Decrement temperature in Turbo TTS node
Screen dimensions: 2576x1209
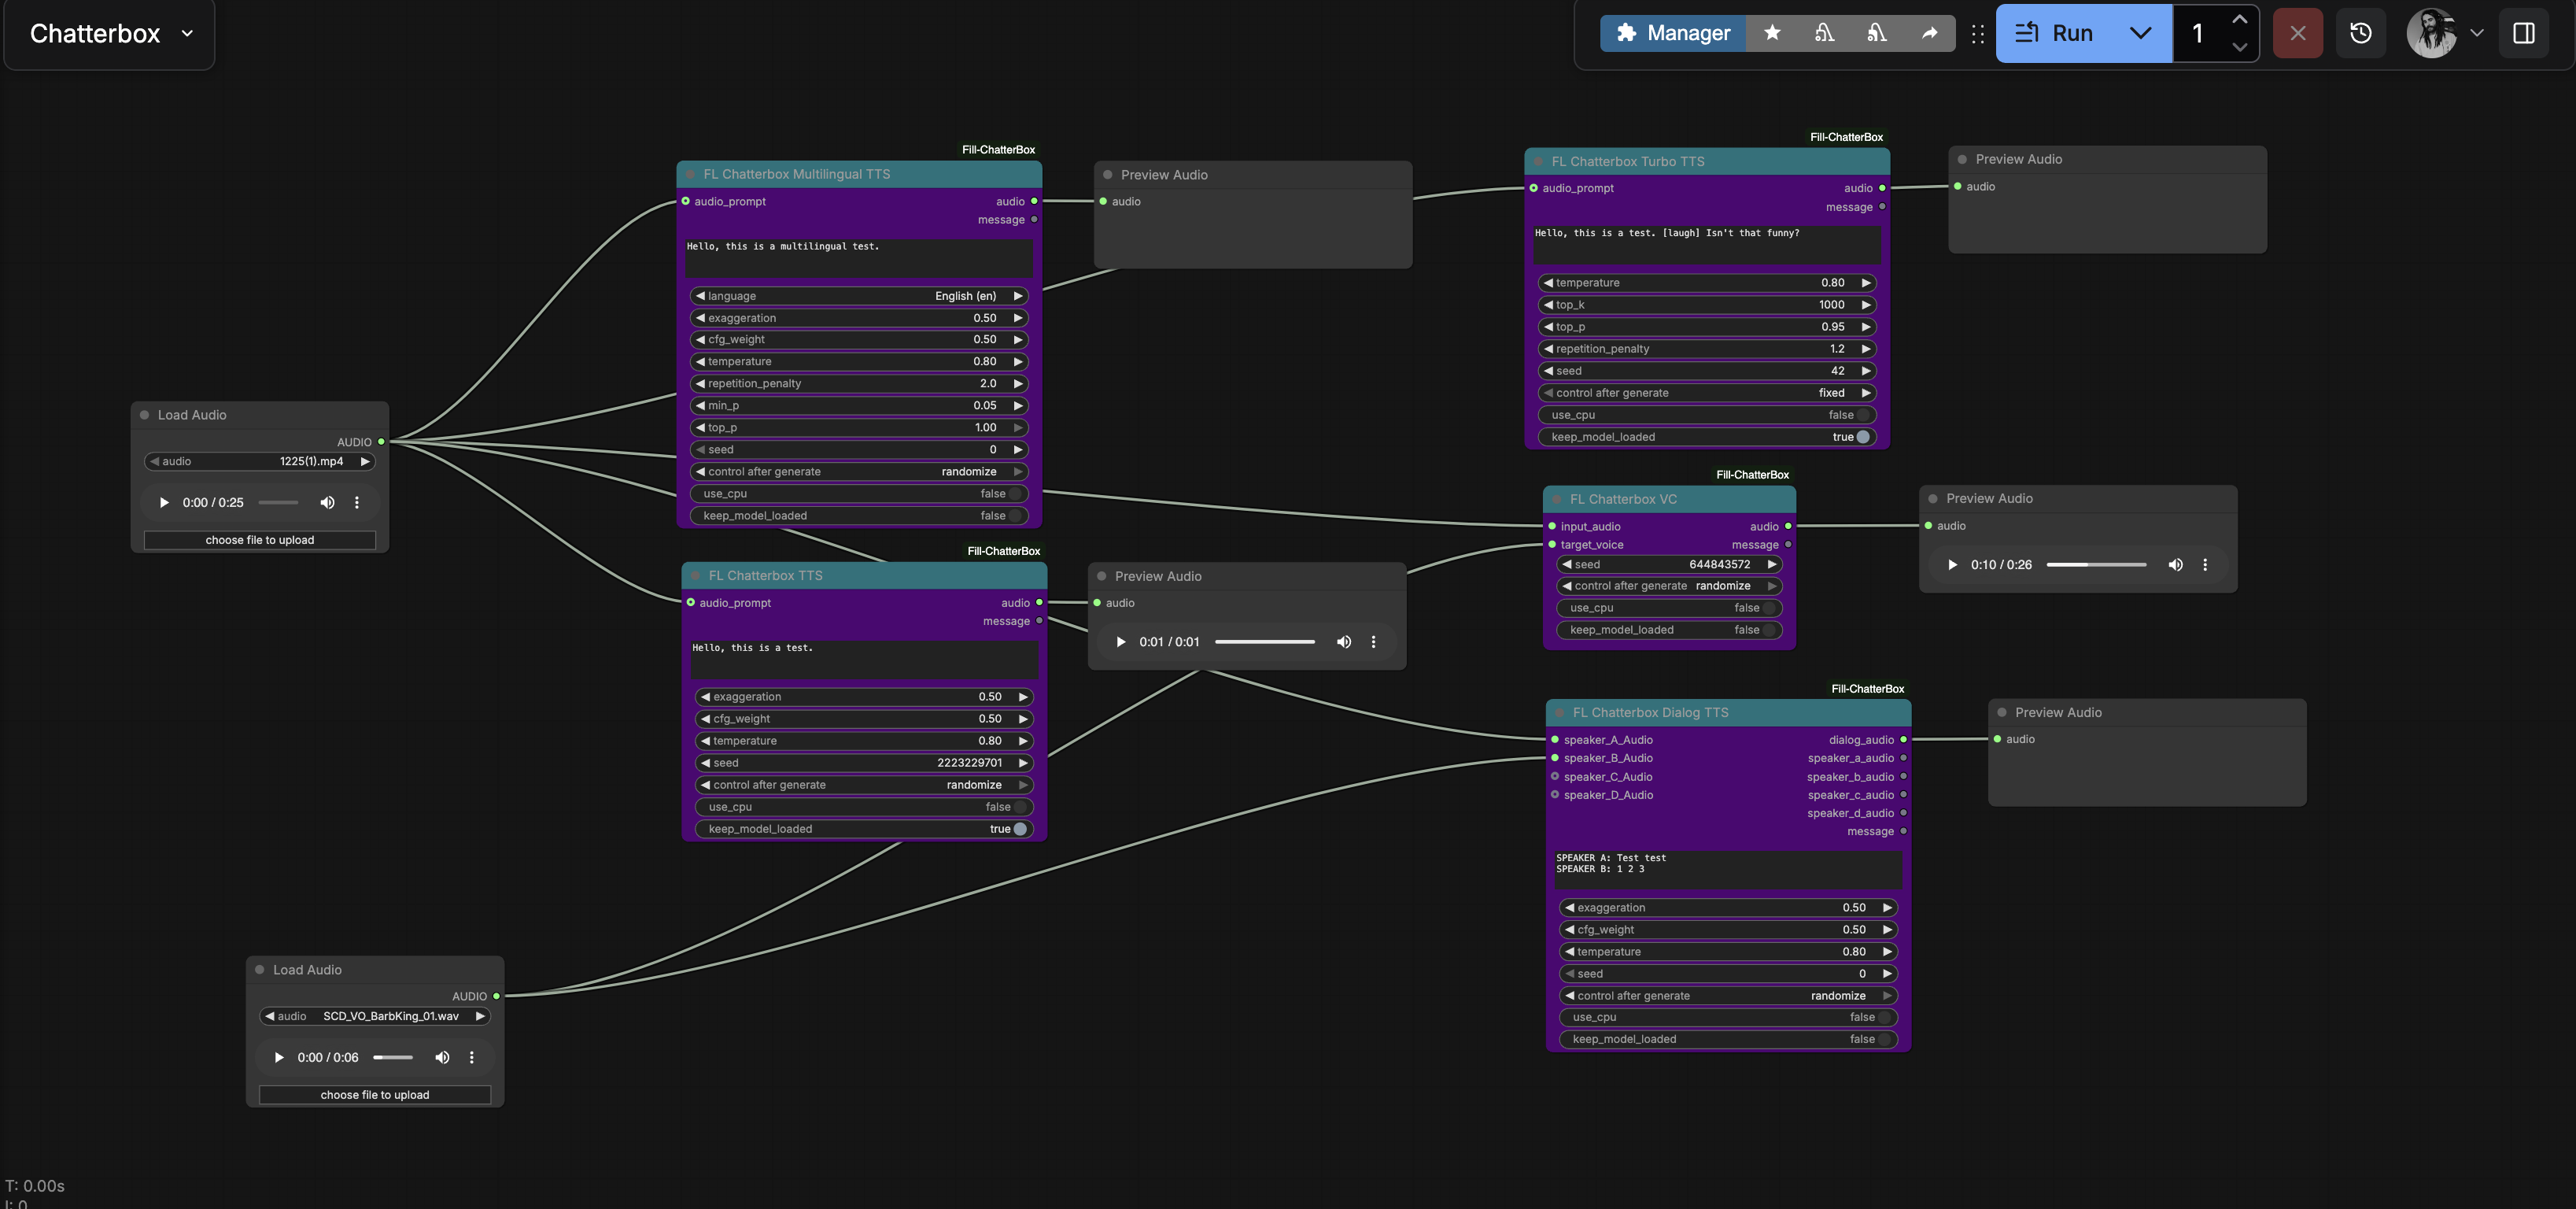coord(1548,283)
